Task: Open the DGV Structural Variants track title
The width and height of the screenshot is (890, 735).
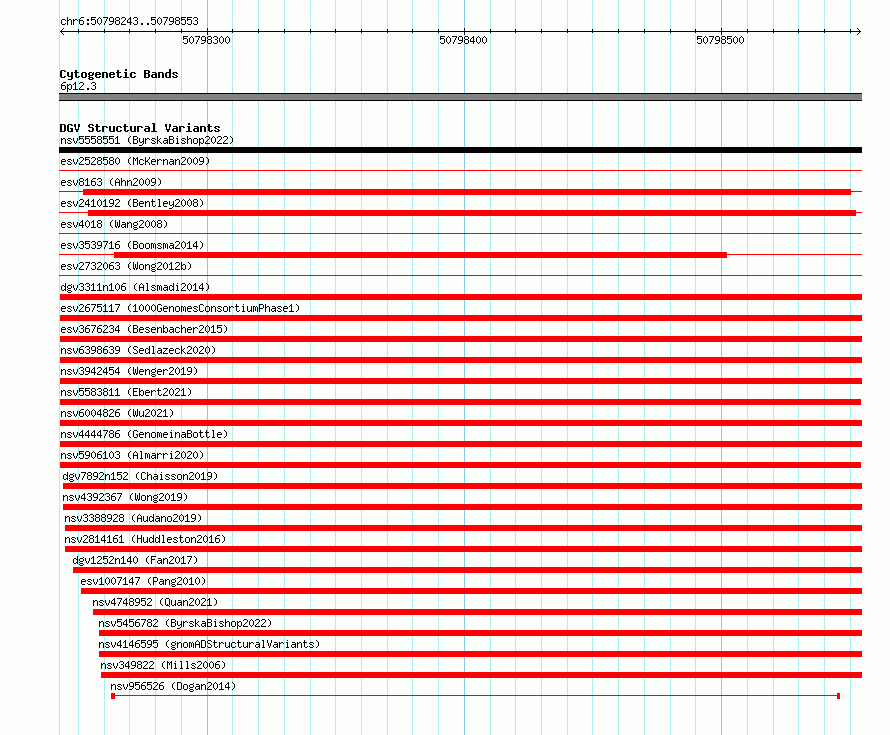Action: 140,128
